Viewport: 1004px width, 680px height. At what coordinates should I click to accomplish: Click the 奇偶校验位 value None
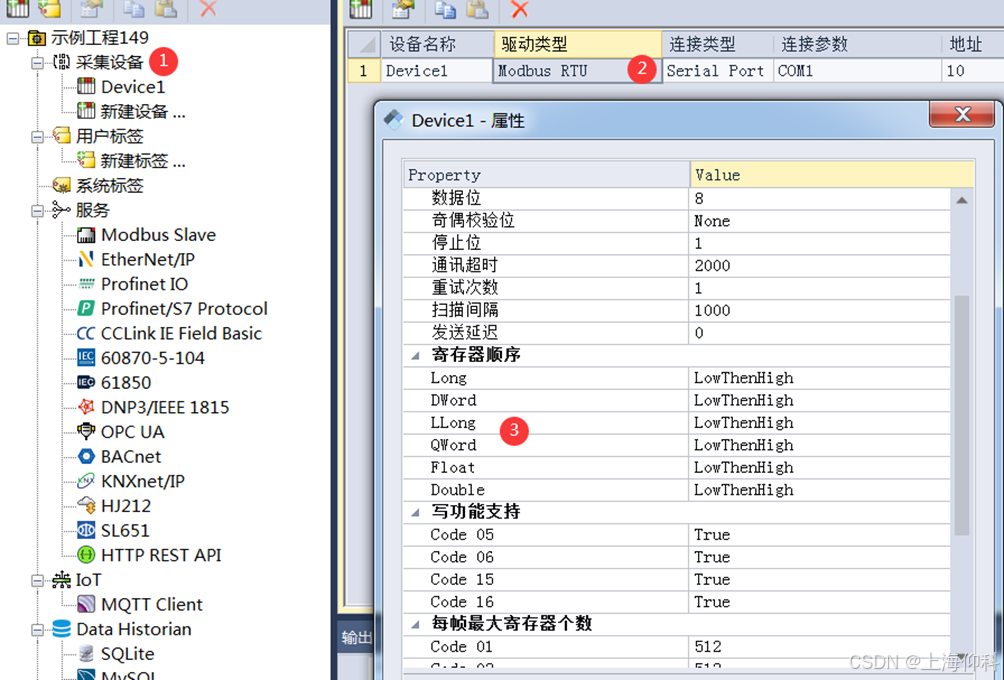820,221
